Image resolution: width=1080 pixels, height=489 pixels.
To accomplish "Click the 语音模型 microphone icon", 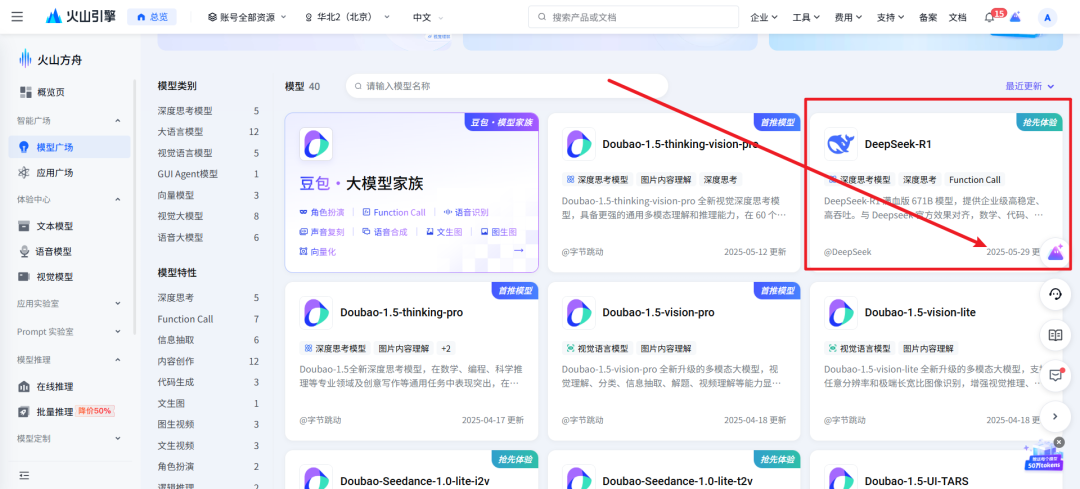I will [24, 252].
